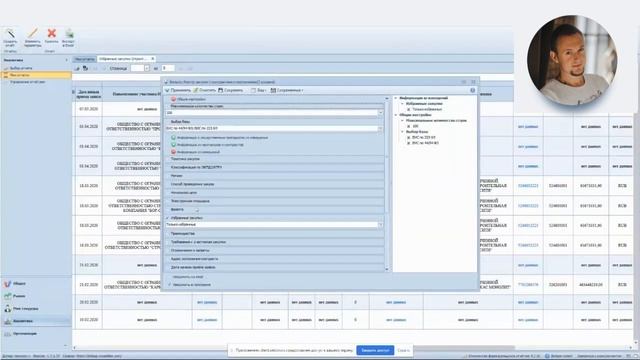Expand the Практика закупок filter section
This screenshot has width=640, height=360.
(x=274, y=159)
